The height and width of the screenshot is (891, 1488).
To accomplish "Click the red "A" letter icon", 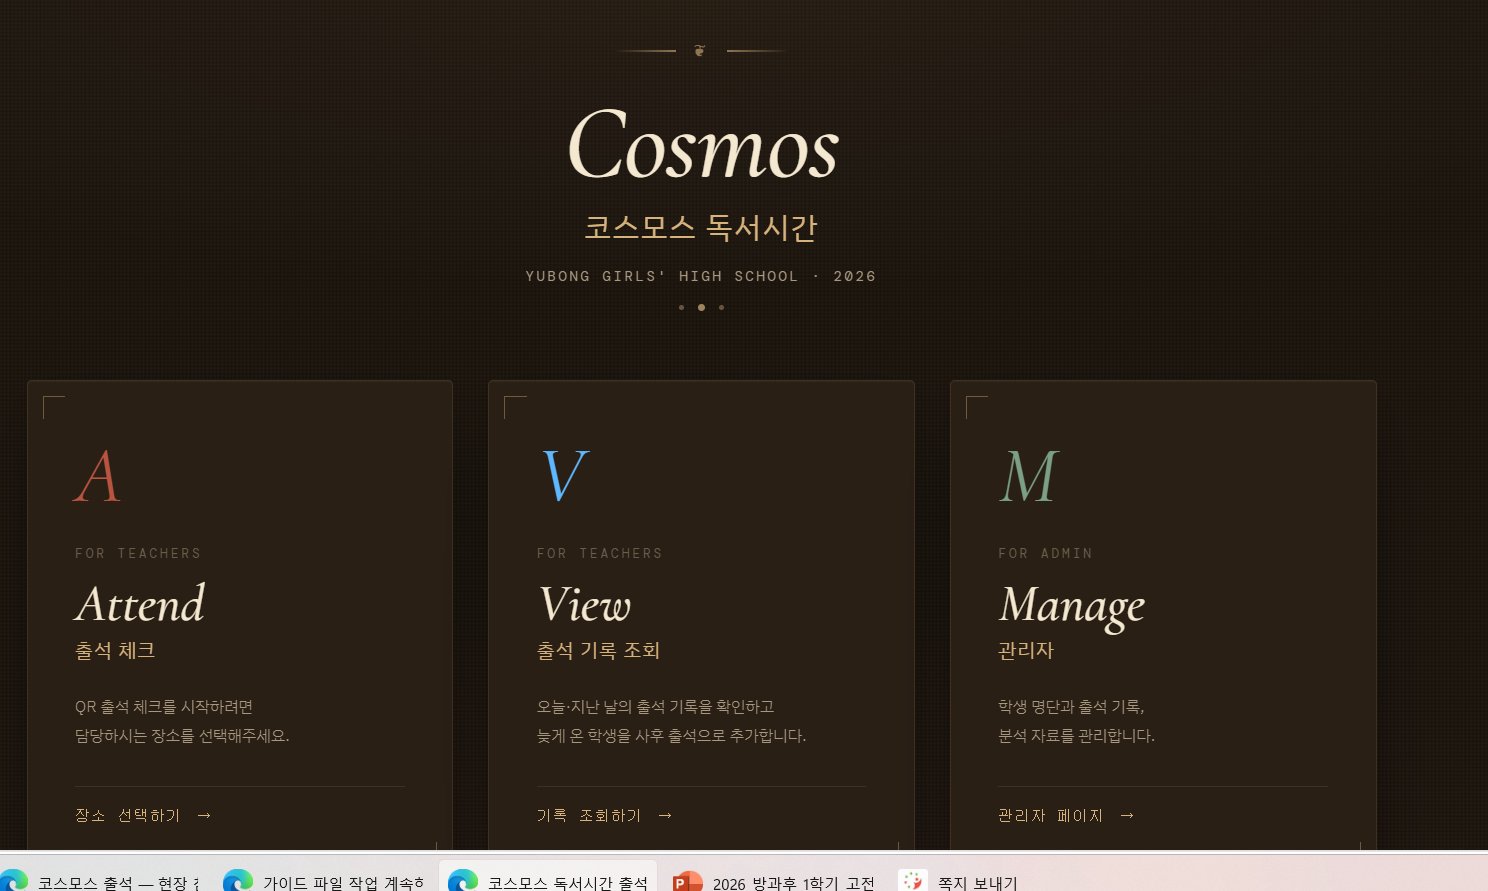I will tap(98, 477).
